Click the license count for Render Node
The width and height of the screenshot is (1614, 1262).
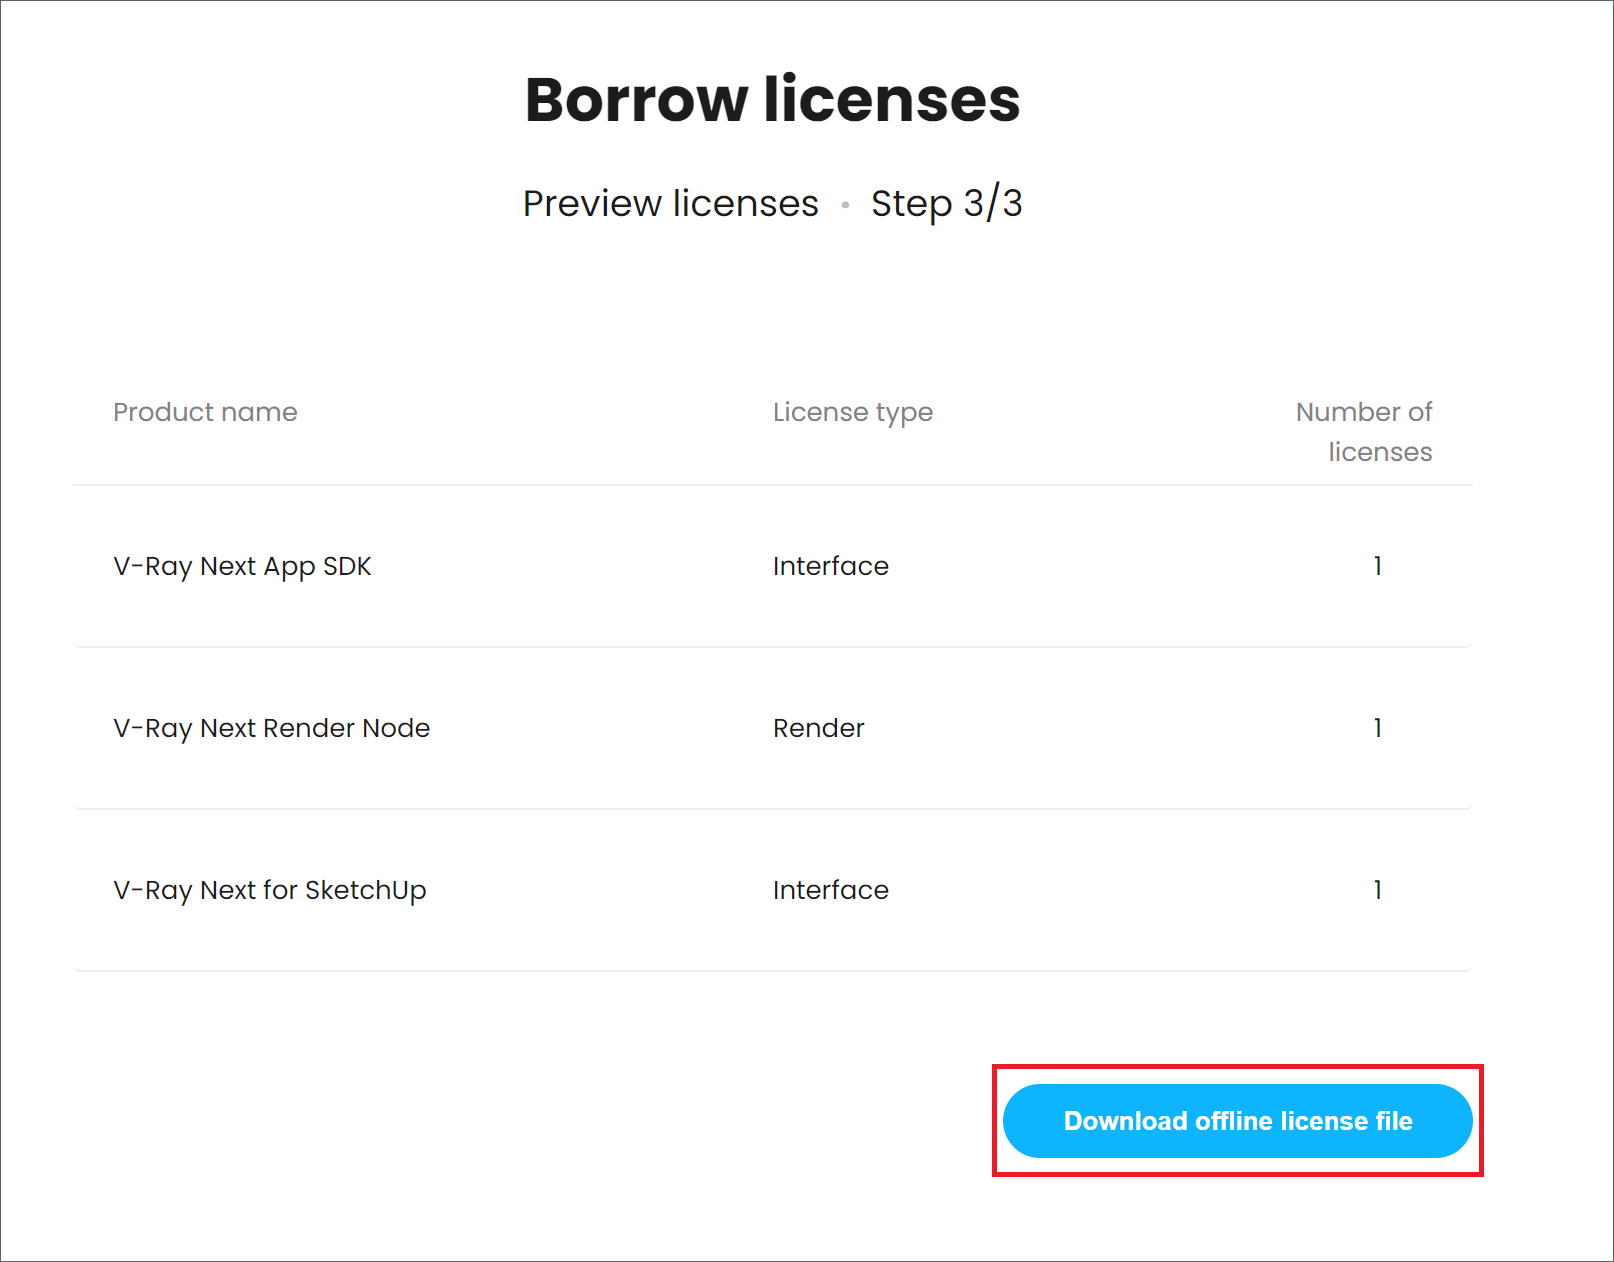[1377, 728]
